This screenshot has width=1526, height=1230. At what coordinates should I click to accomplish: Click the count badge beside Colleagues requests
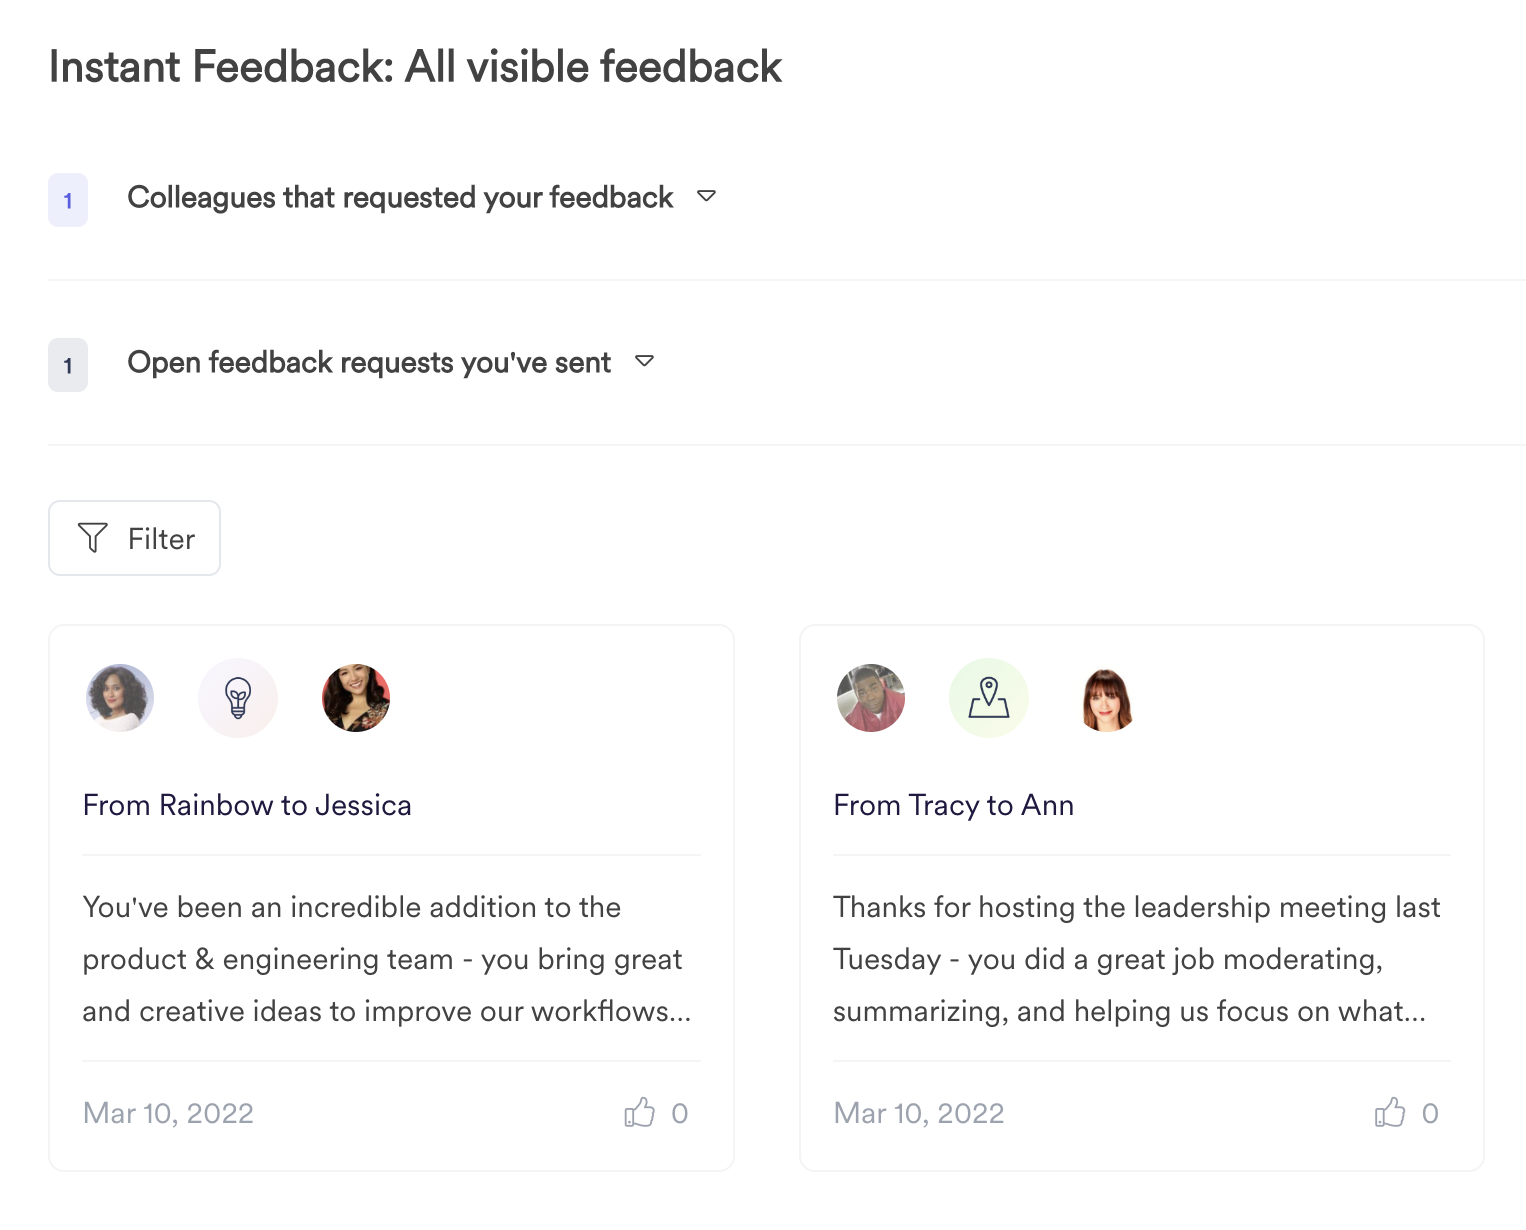(x=68, y=200)
